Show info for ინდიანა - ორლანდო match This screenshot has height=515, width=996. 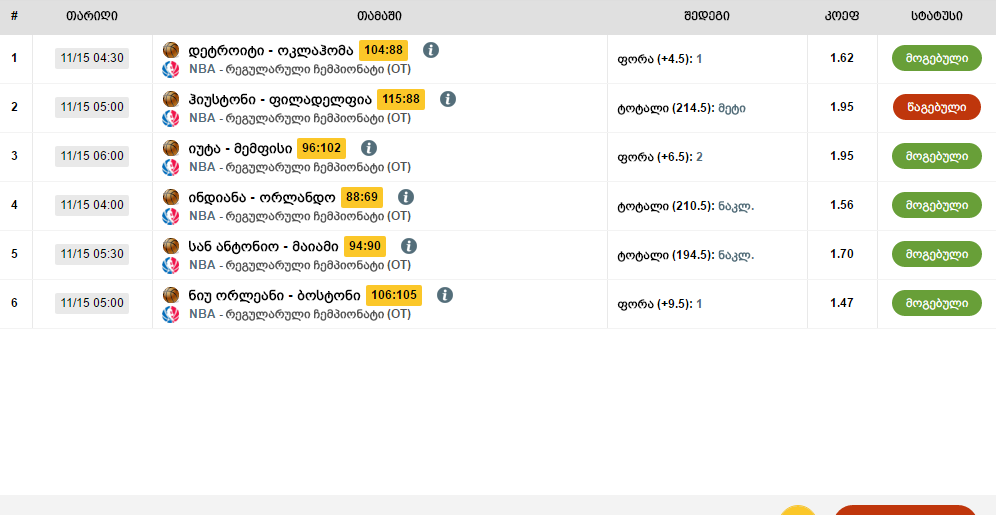pyautogui.click(x=406, y=197)
